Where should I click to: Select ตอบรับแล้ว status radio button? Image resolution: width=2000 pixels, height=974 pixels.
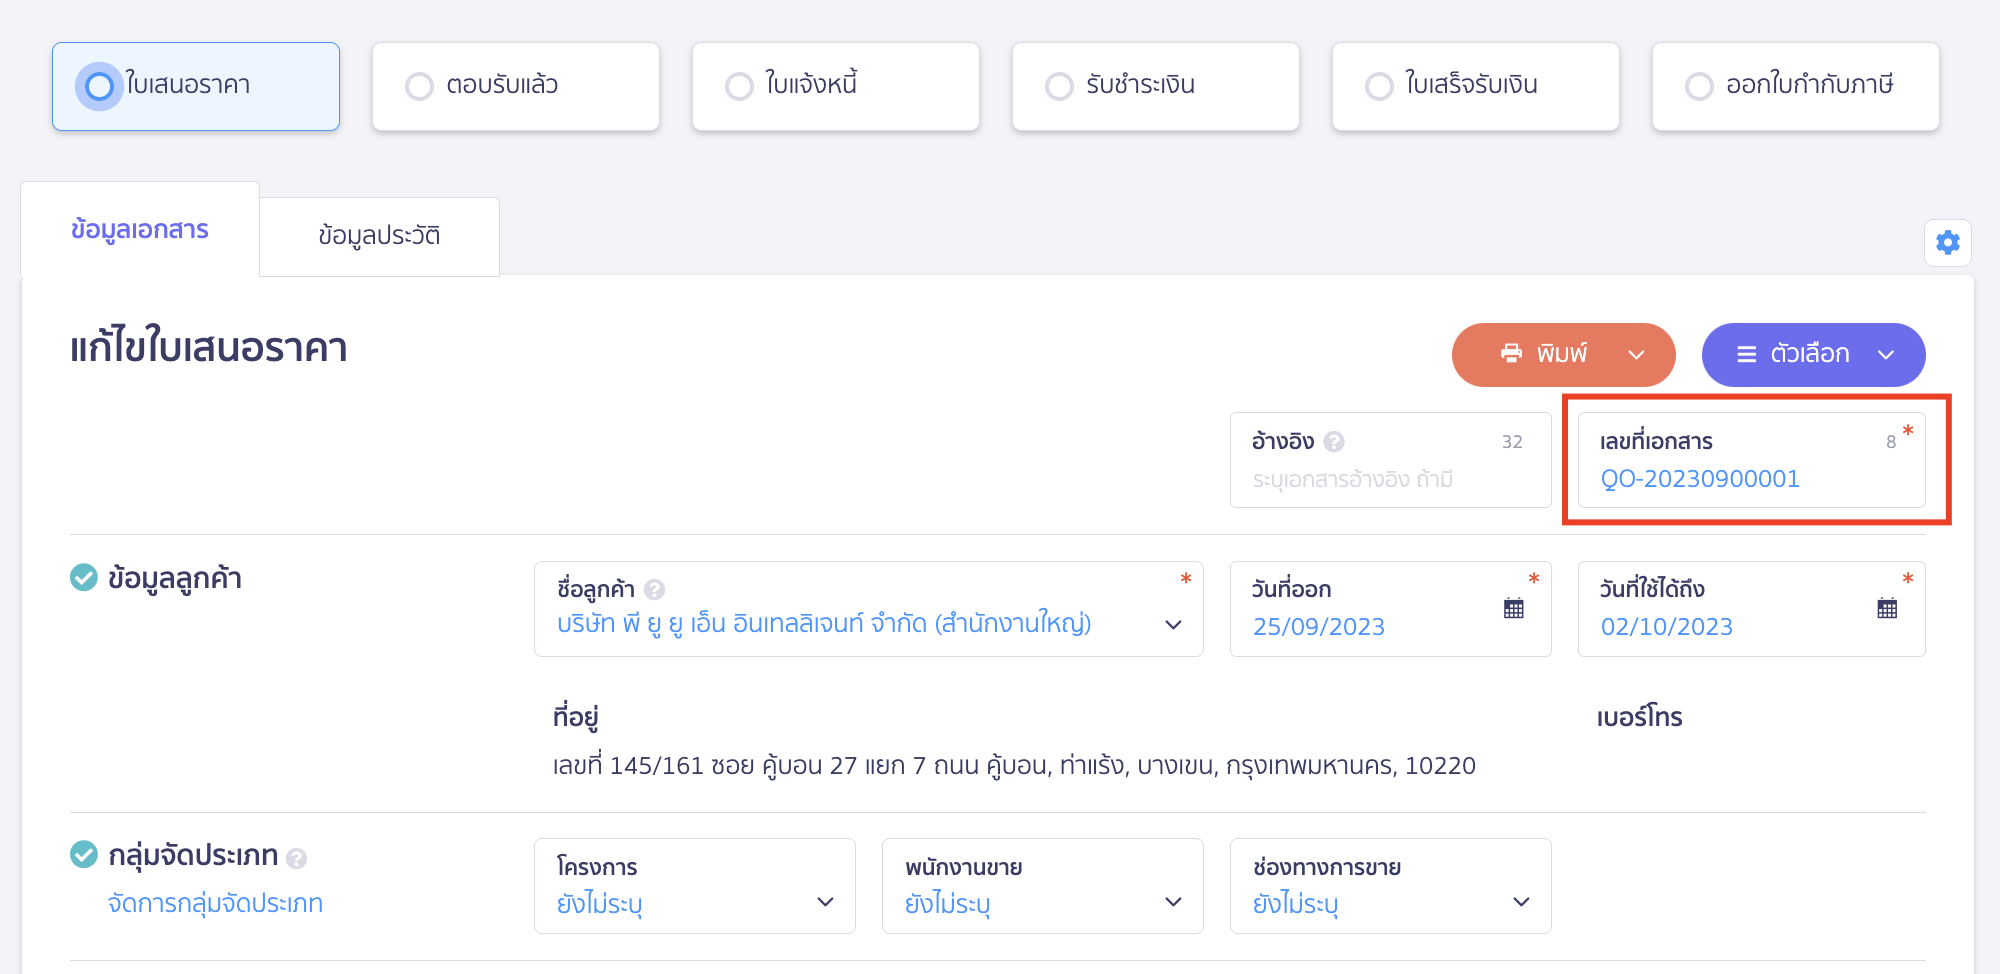tap(419, 87)
